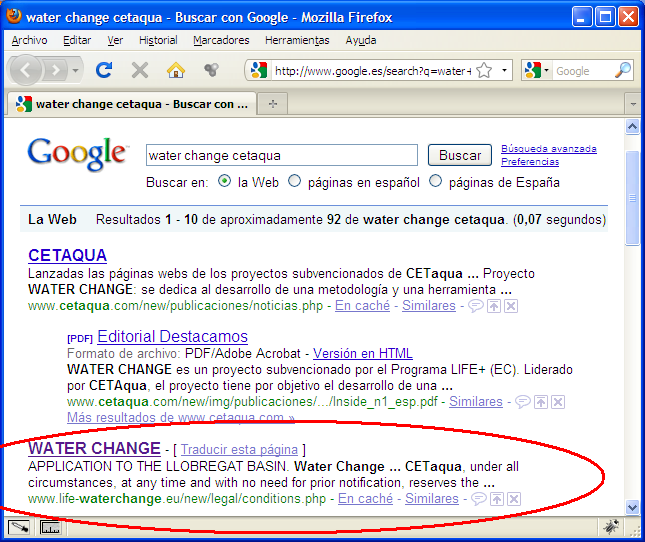Image resolution: width=645 pixels, height=542 pixels.
Task: Open the CETAQUA result title
Action: [67, 255]
